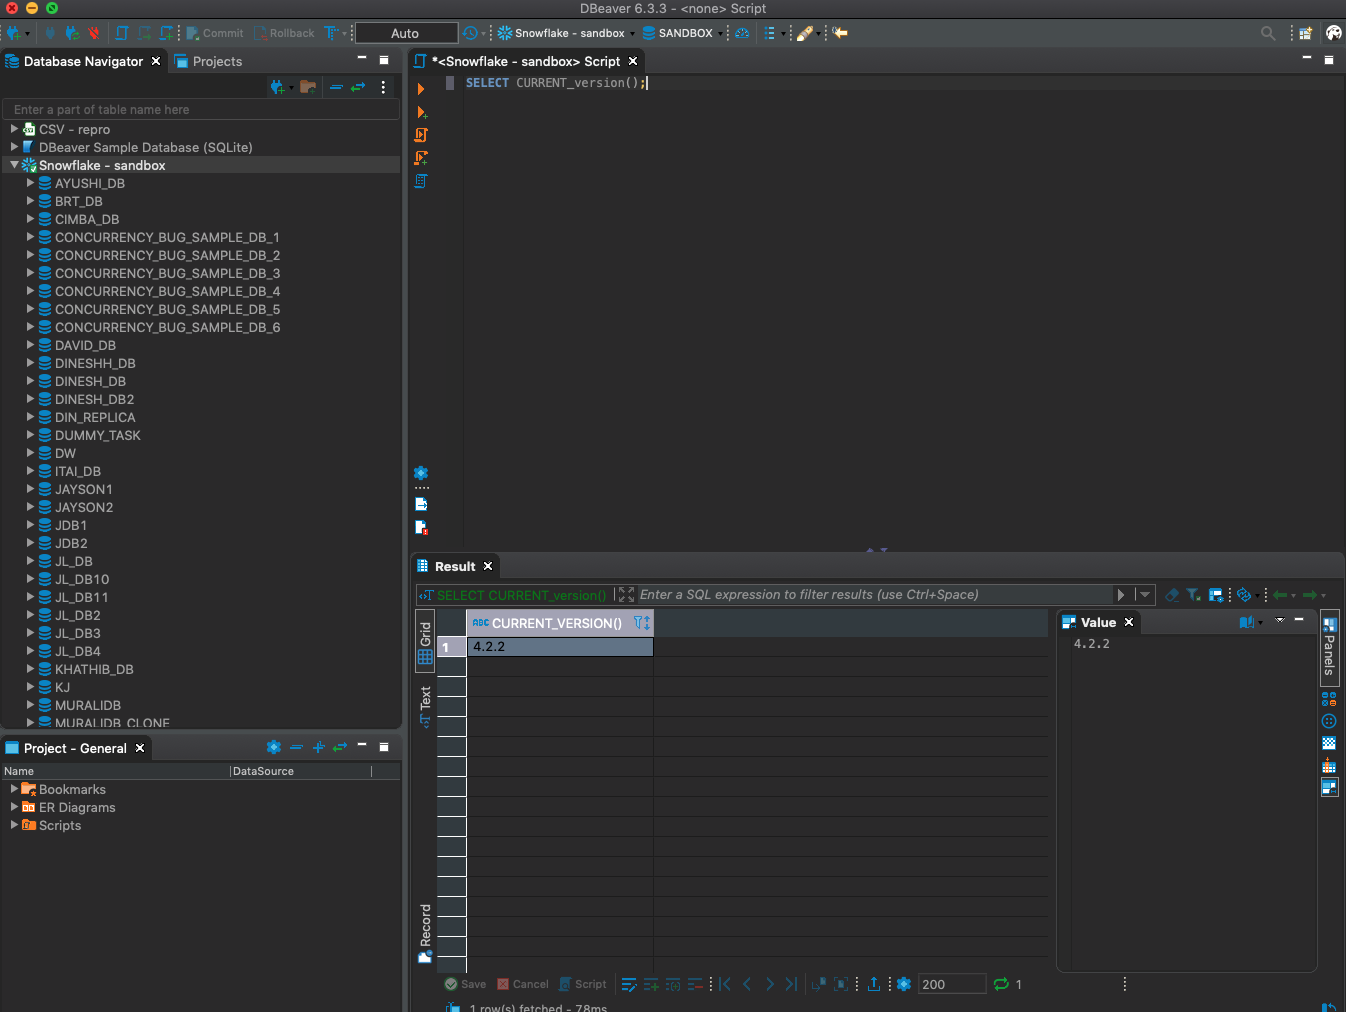The image size is (1346, 1012).
Task: Click Save in the results toolbar
Action: pyautogui.click(x=465, y=985)
